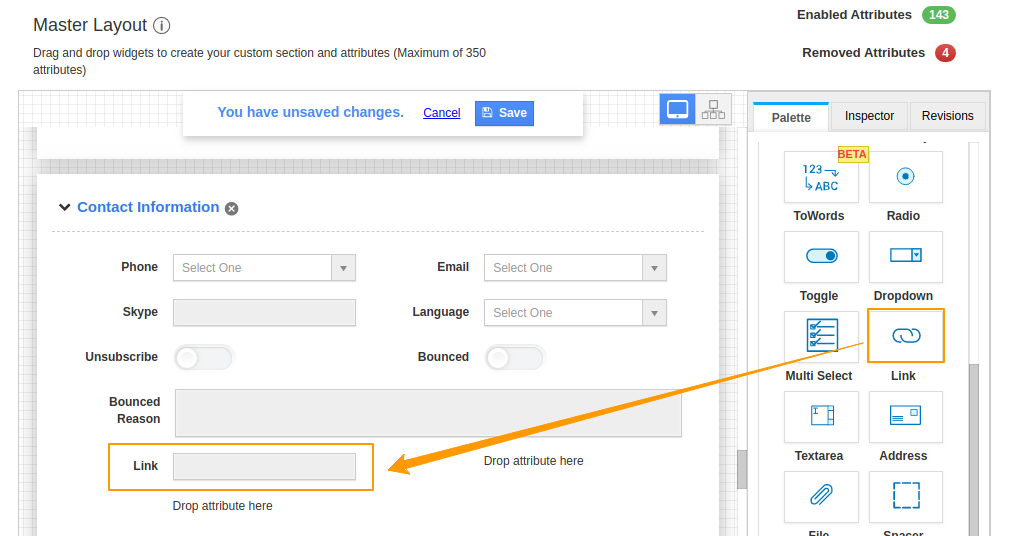Save the unsaved changes
Viewport: 1009px width, 536px height.
tap(504, 113)
